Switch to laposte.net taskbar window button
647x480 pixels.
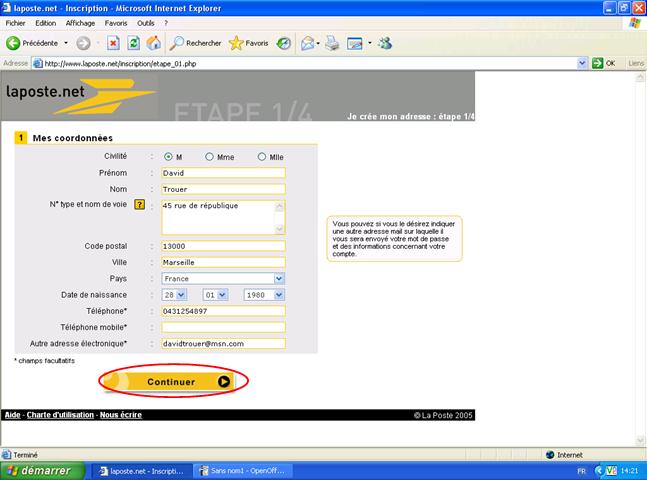(142, 471)
